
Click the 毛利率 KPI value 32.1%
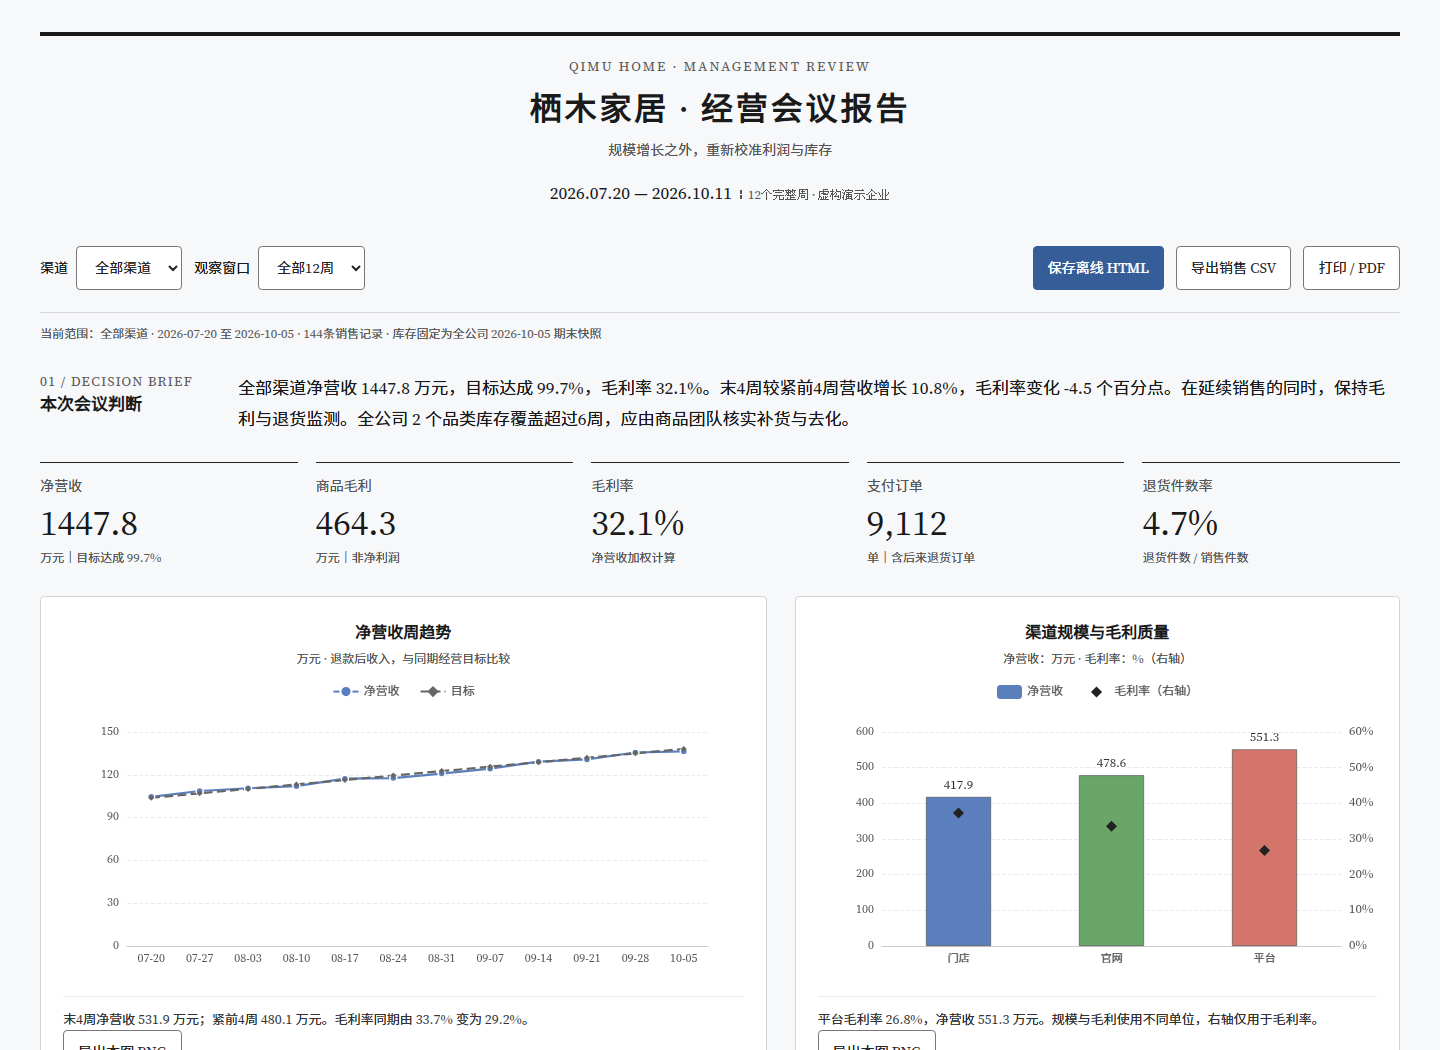pos(638,523)
